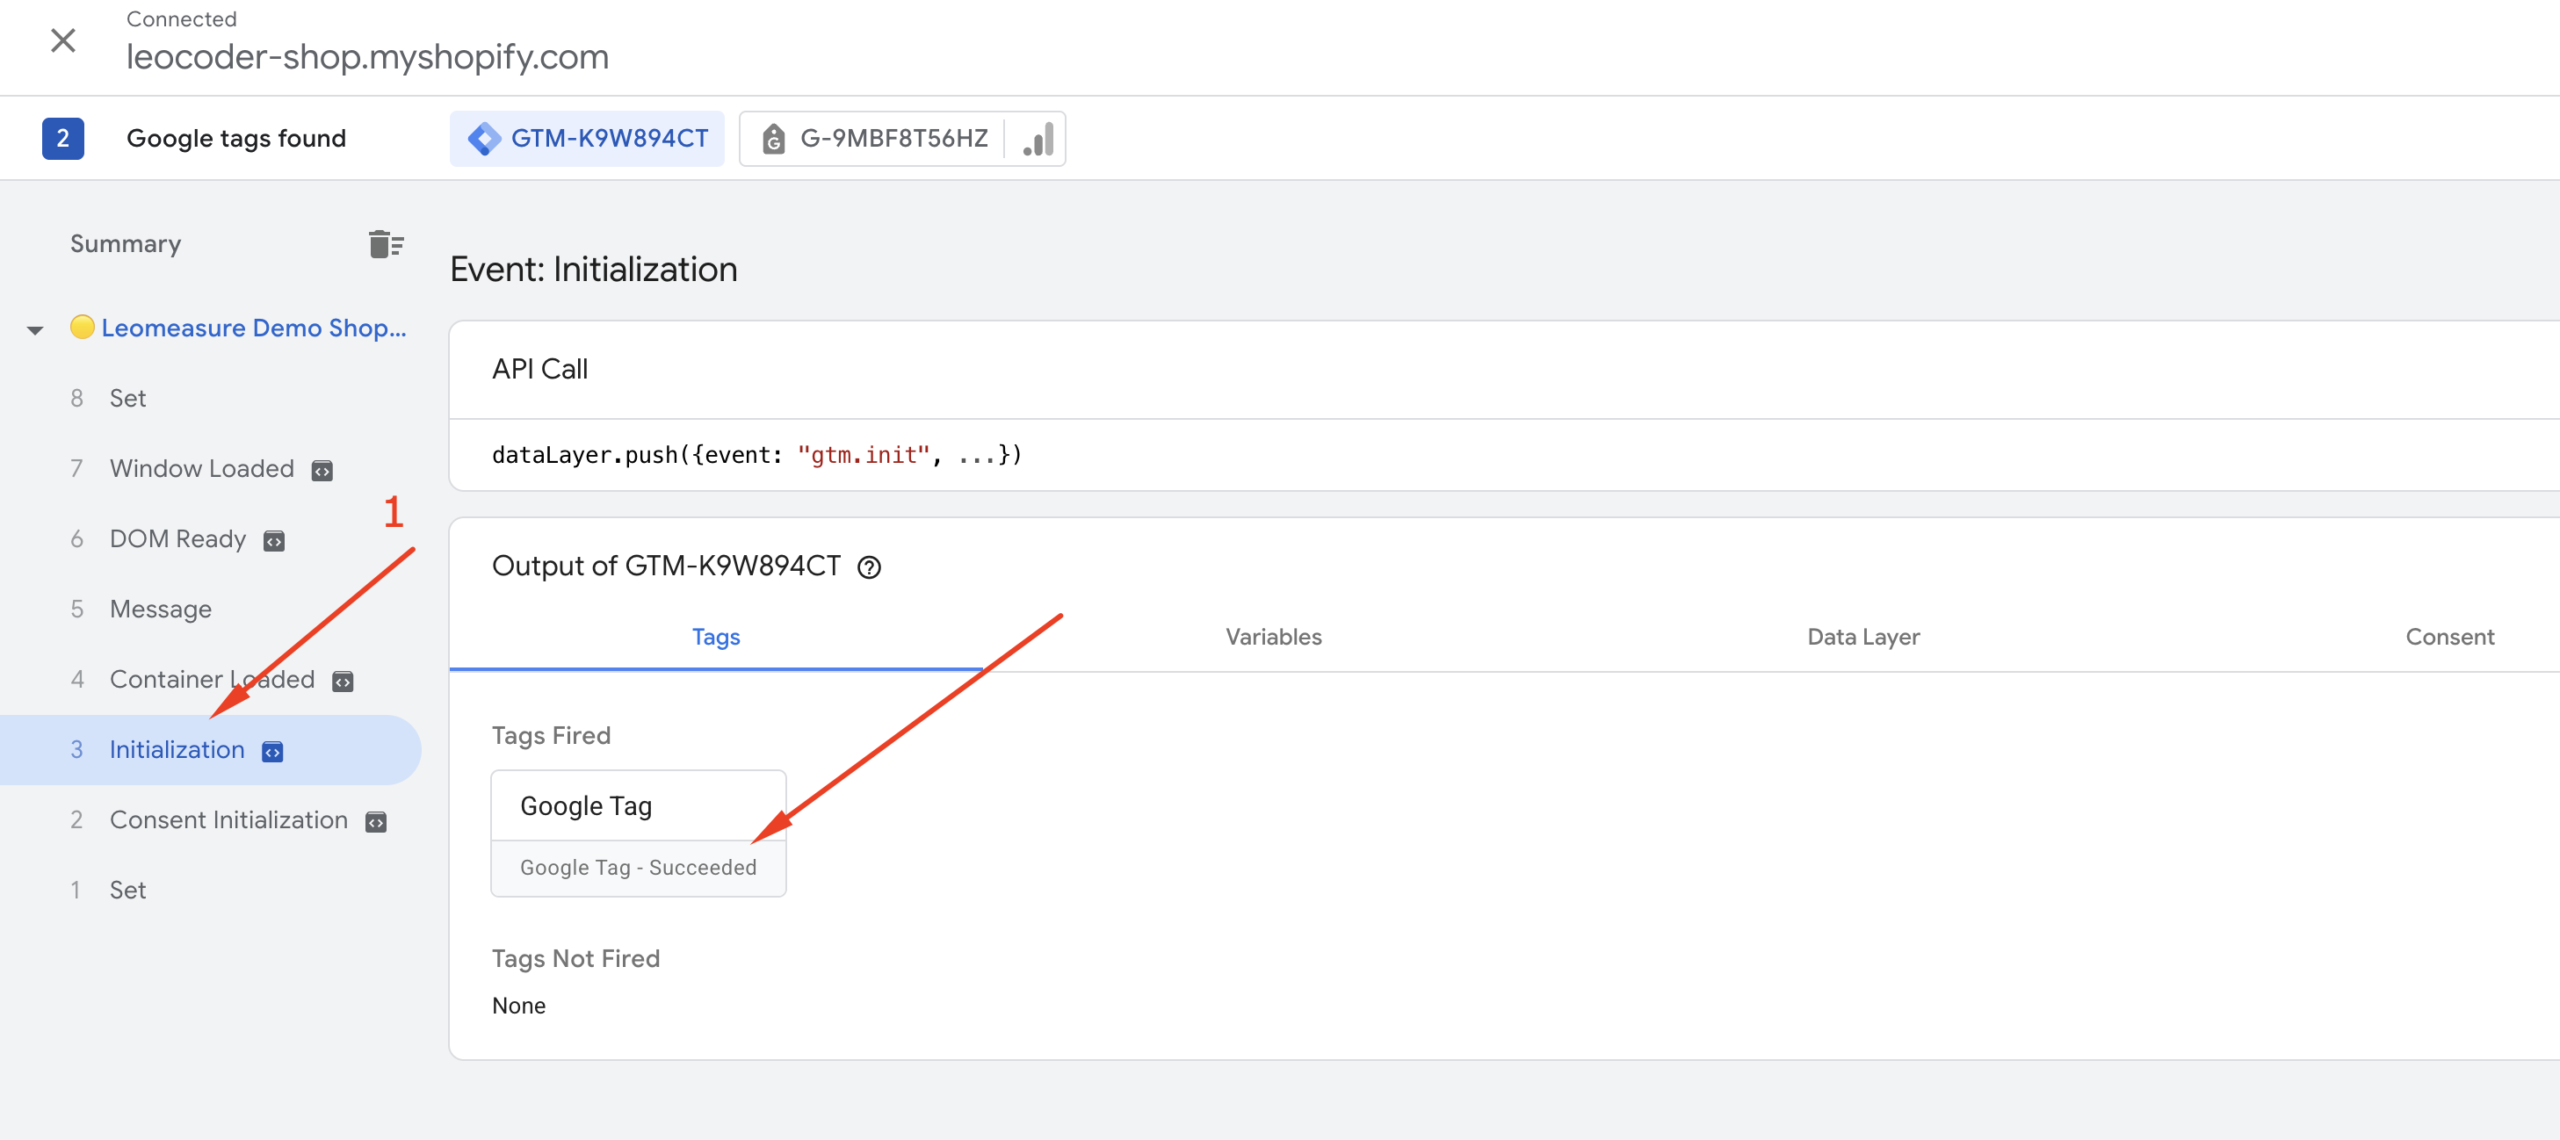Click the code icon beside Window Loaded
The image size is (2560, 1140).
click(x=322, y=471)
